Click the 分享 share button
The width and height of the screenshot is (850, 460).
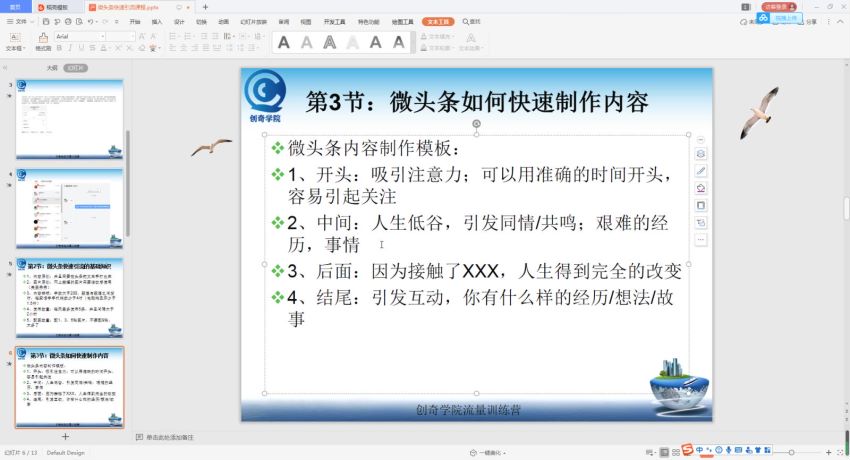[810, 22]
